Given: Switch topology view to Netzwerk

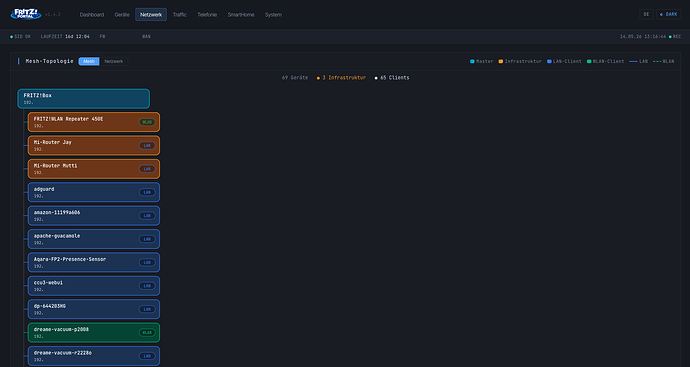Looking at the screenshot, I should click(x=114, y=61).
